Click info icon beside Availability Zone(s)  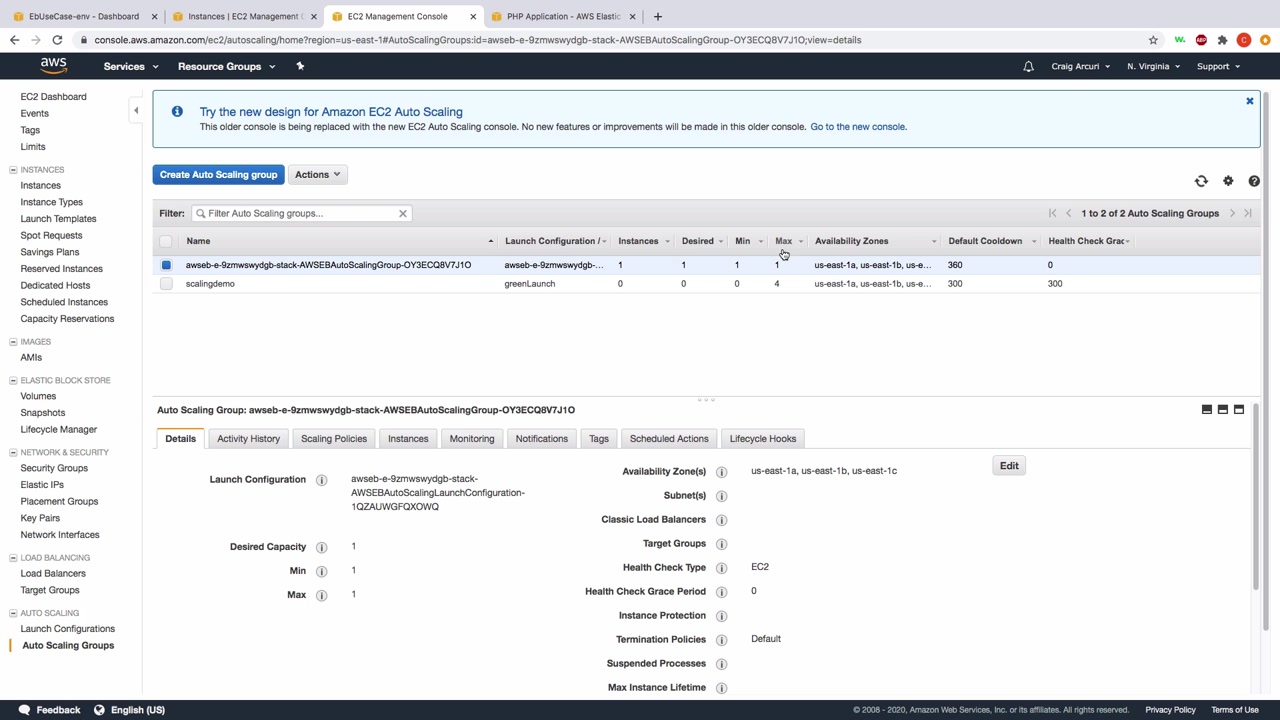[721, 472]
